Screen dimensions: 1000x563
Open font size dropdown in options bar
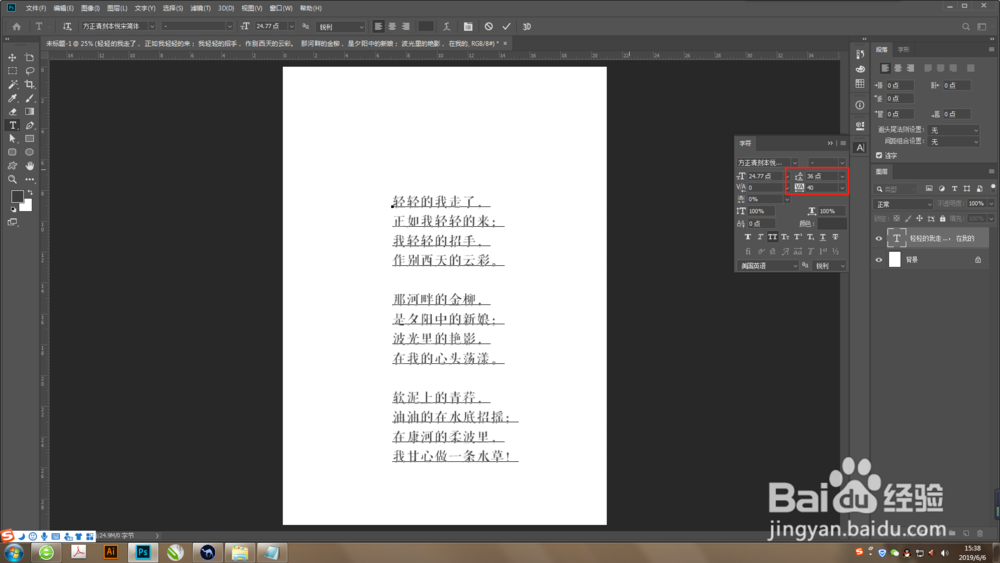click(291, 26)
